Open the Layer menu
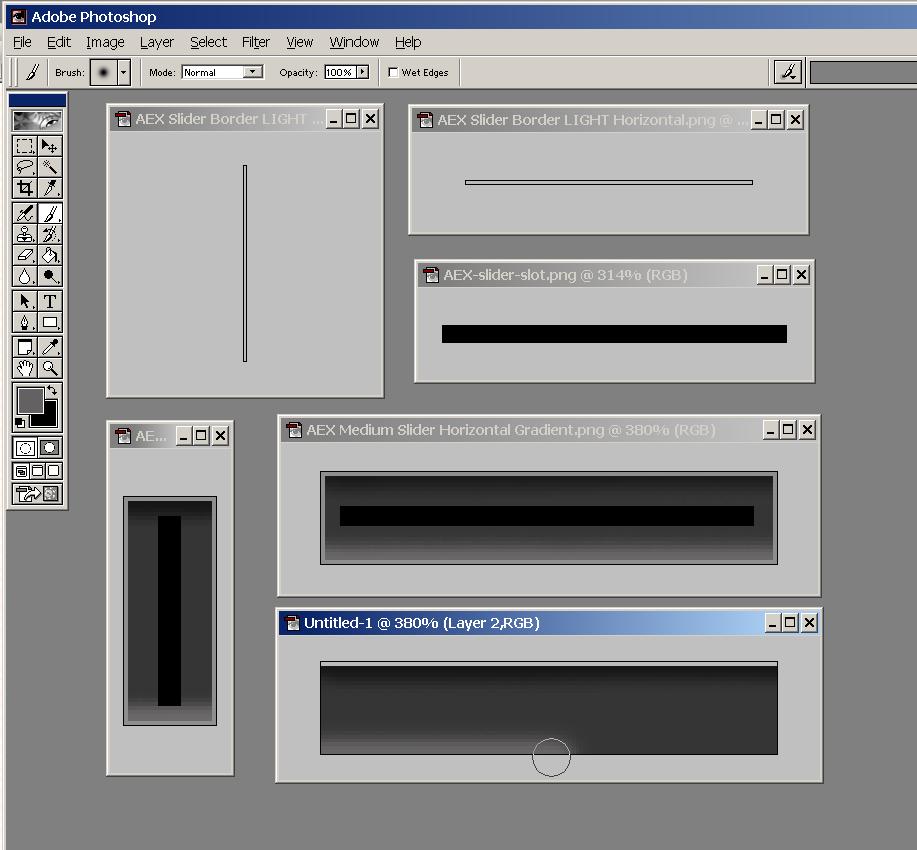Screen dimensions: 917x850 point(157,42)
